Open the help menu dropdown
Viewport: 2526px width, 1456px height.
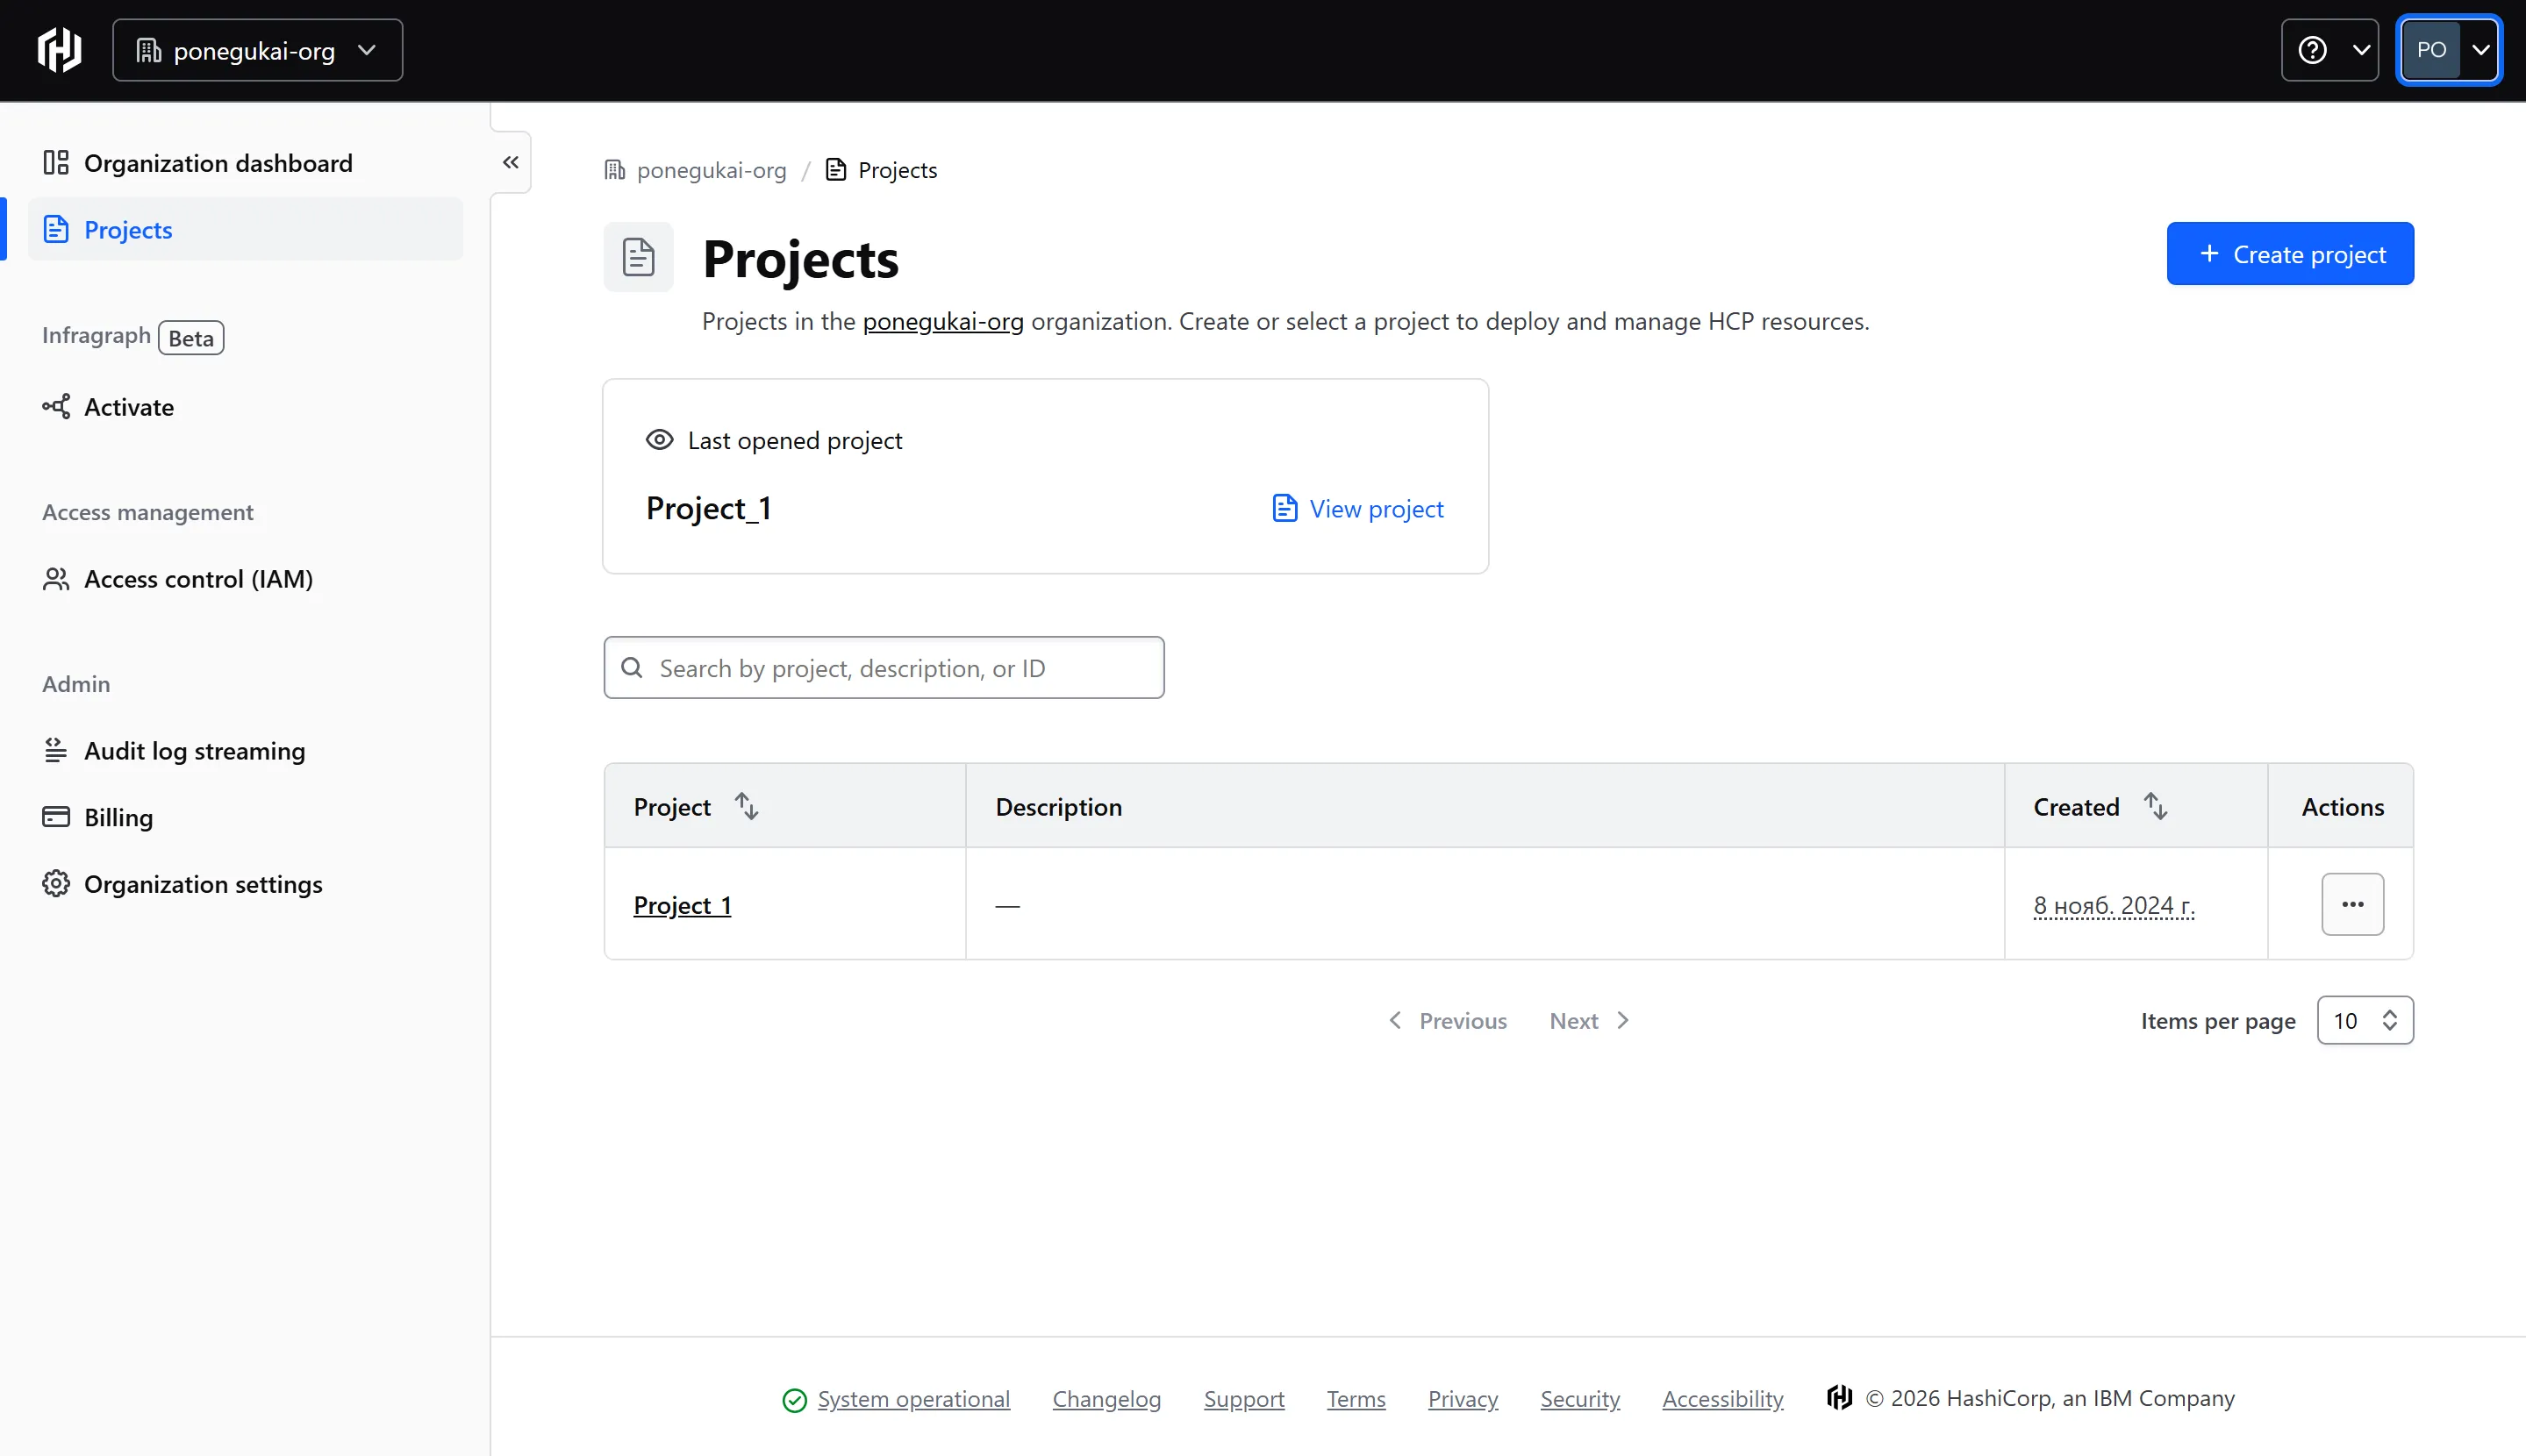point(2329,50)
